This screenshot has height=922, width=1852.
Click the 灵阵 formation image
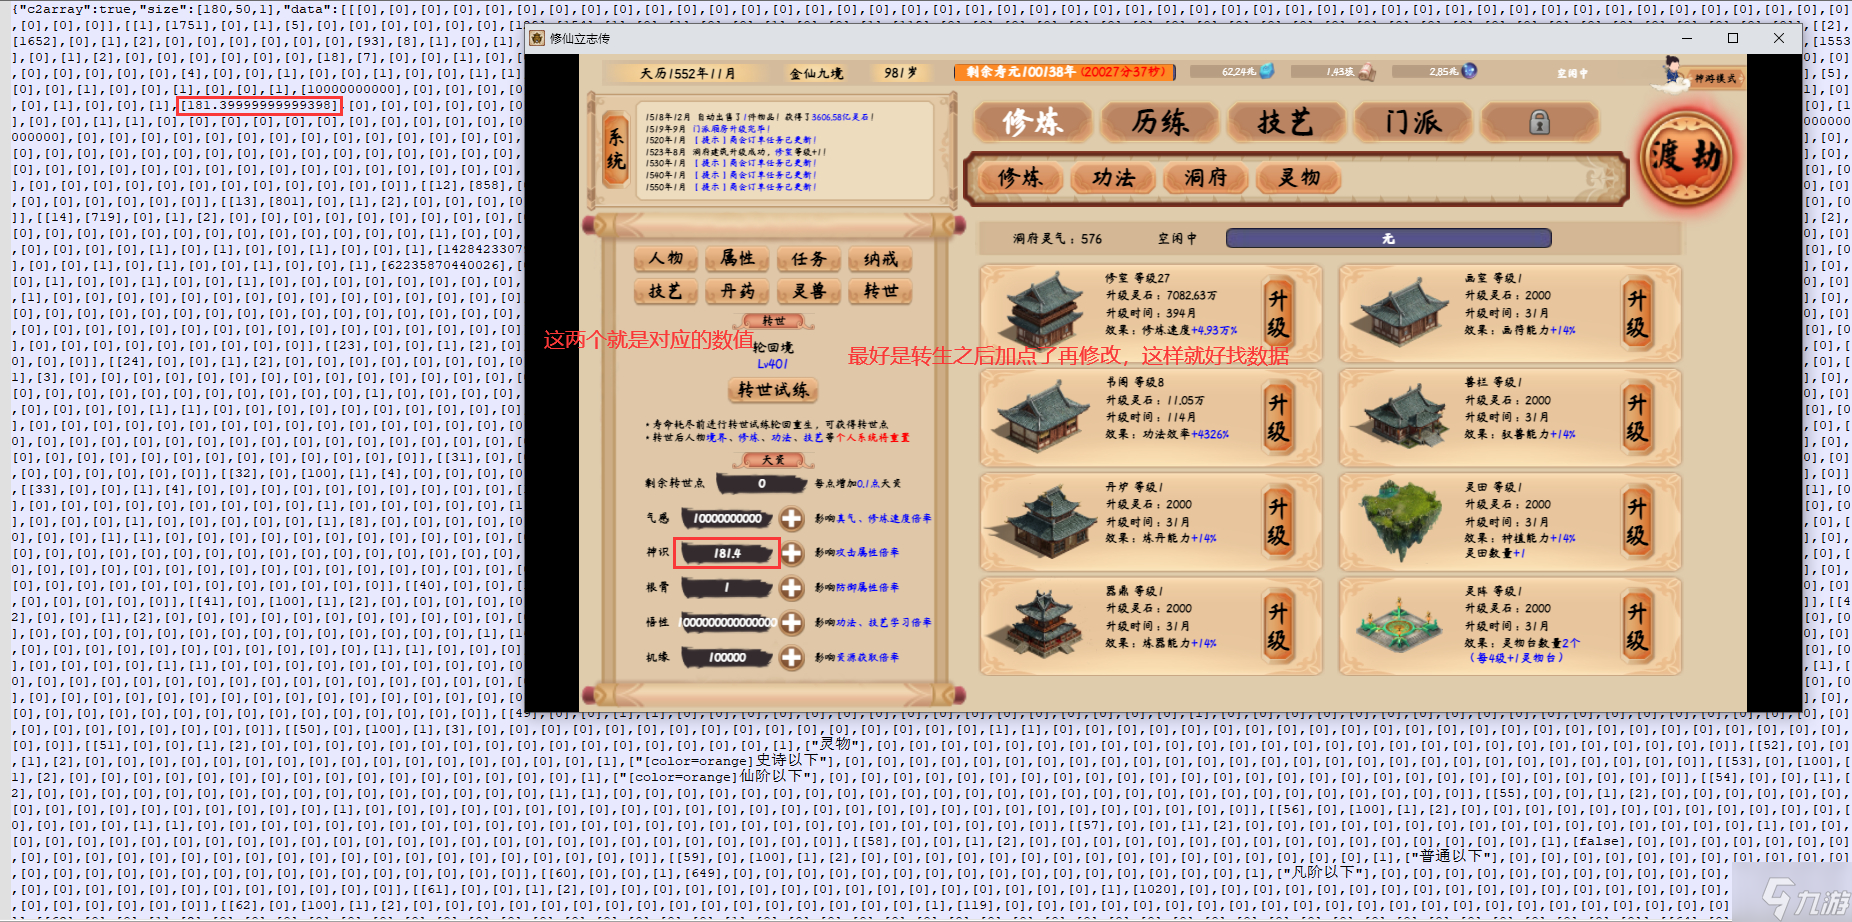tap(1400, 628)
